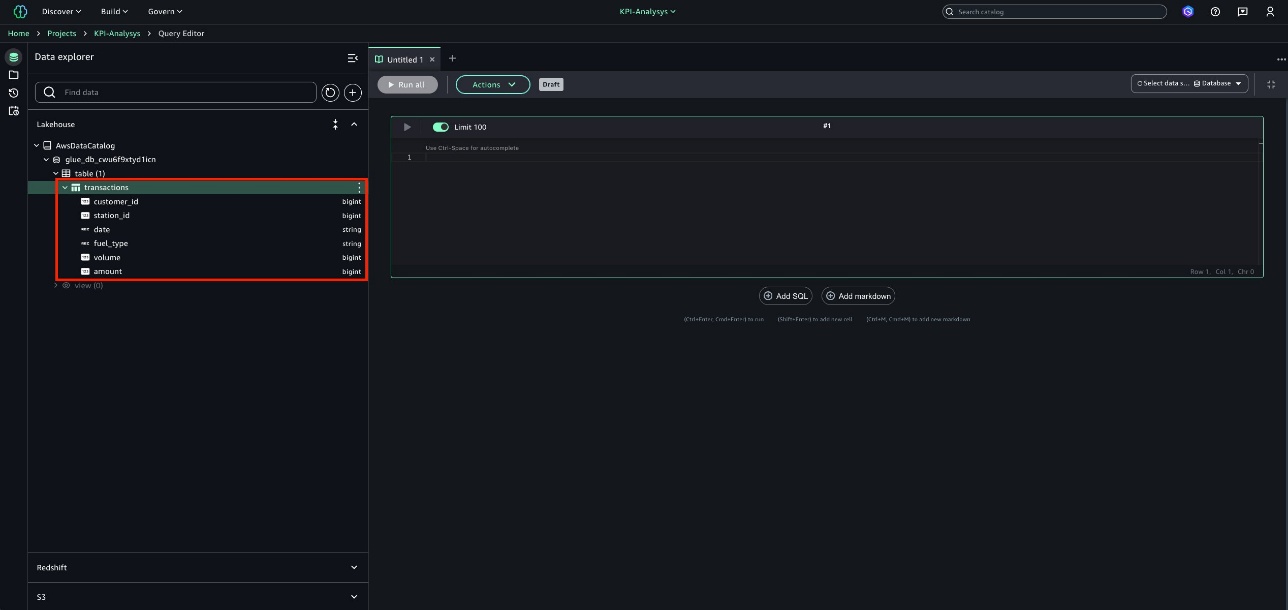The image size is (1288, 610).
Task: Collapse the transactions table node
Action: click(65, 187)
